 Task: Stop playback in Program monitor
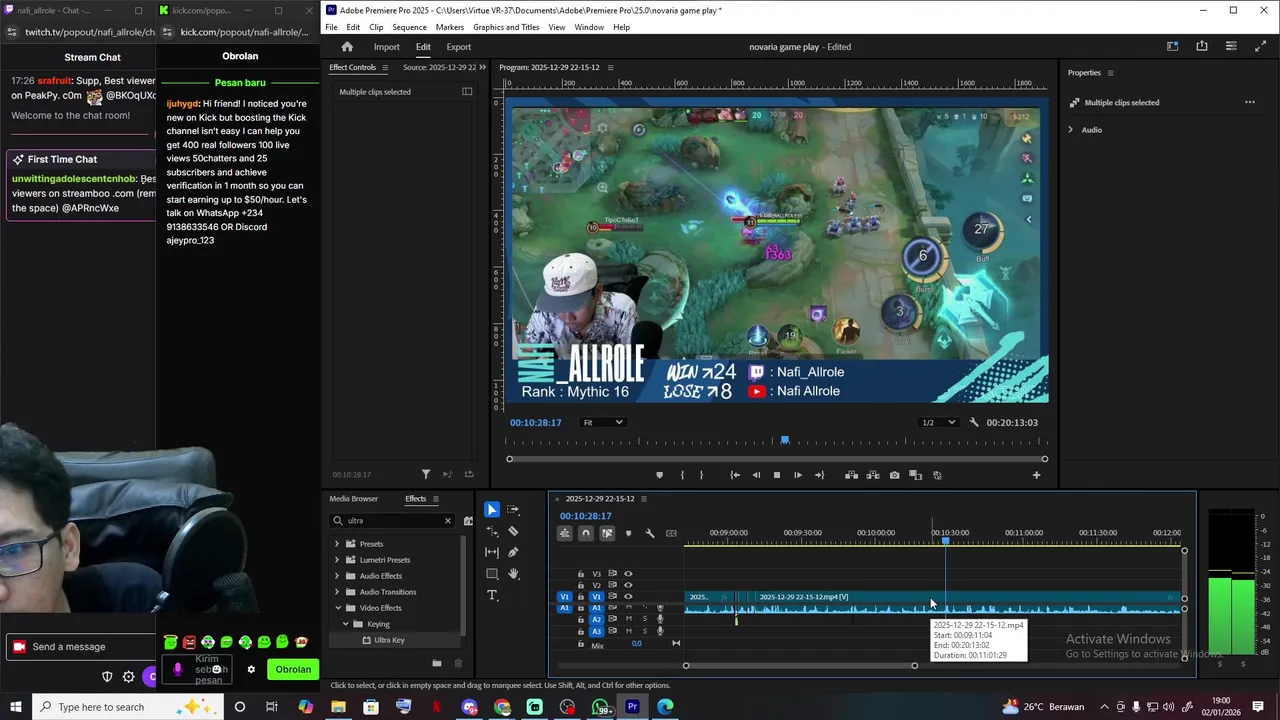777,475
